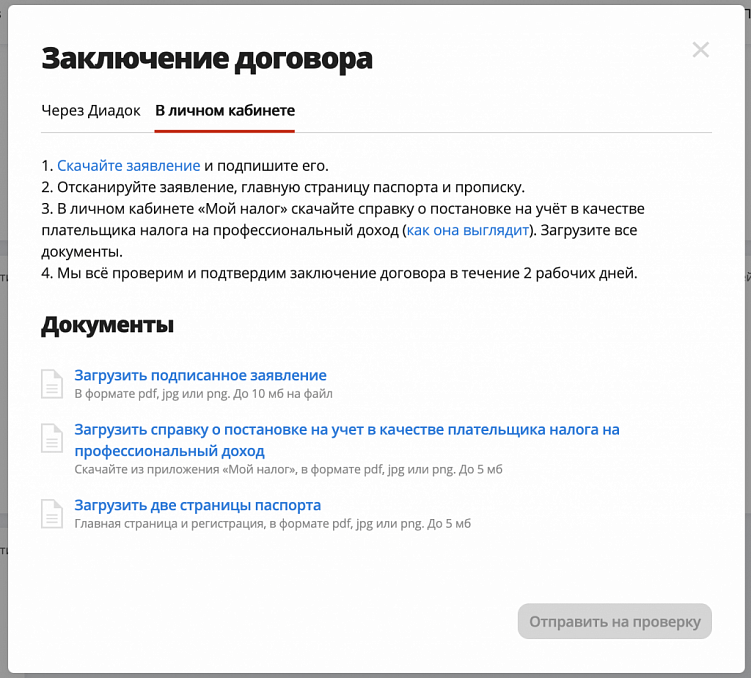Click file icon next to tax certificate upload
Image resolution: width=751 pixels, height=678 pixels.
click(52, 438)
